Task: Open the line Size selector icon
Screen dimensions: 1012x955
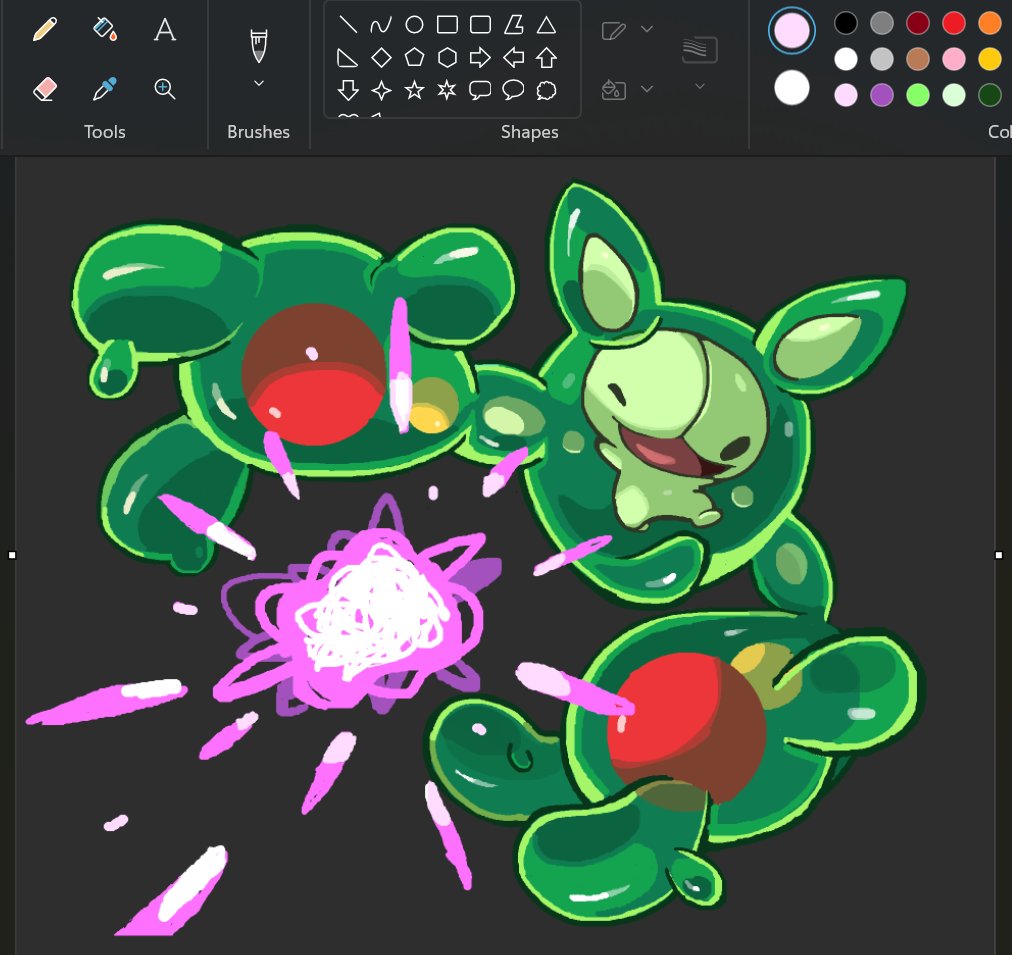Action: [x=700, y=50]
